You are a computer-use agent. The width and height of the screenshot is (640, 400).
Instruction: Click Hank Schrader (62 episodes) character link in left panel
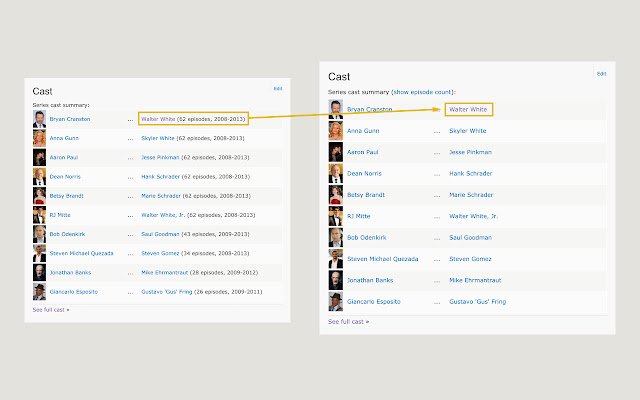[160, 177]
